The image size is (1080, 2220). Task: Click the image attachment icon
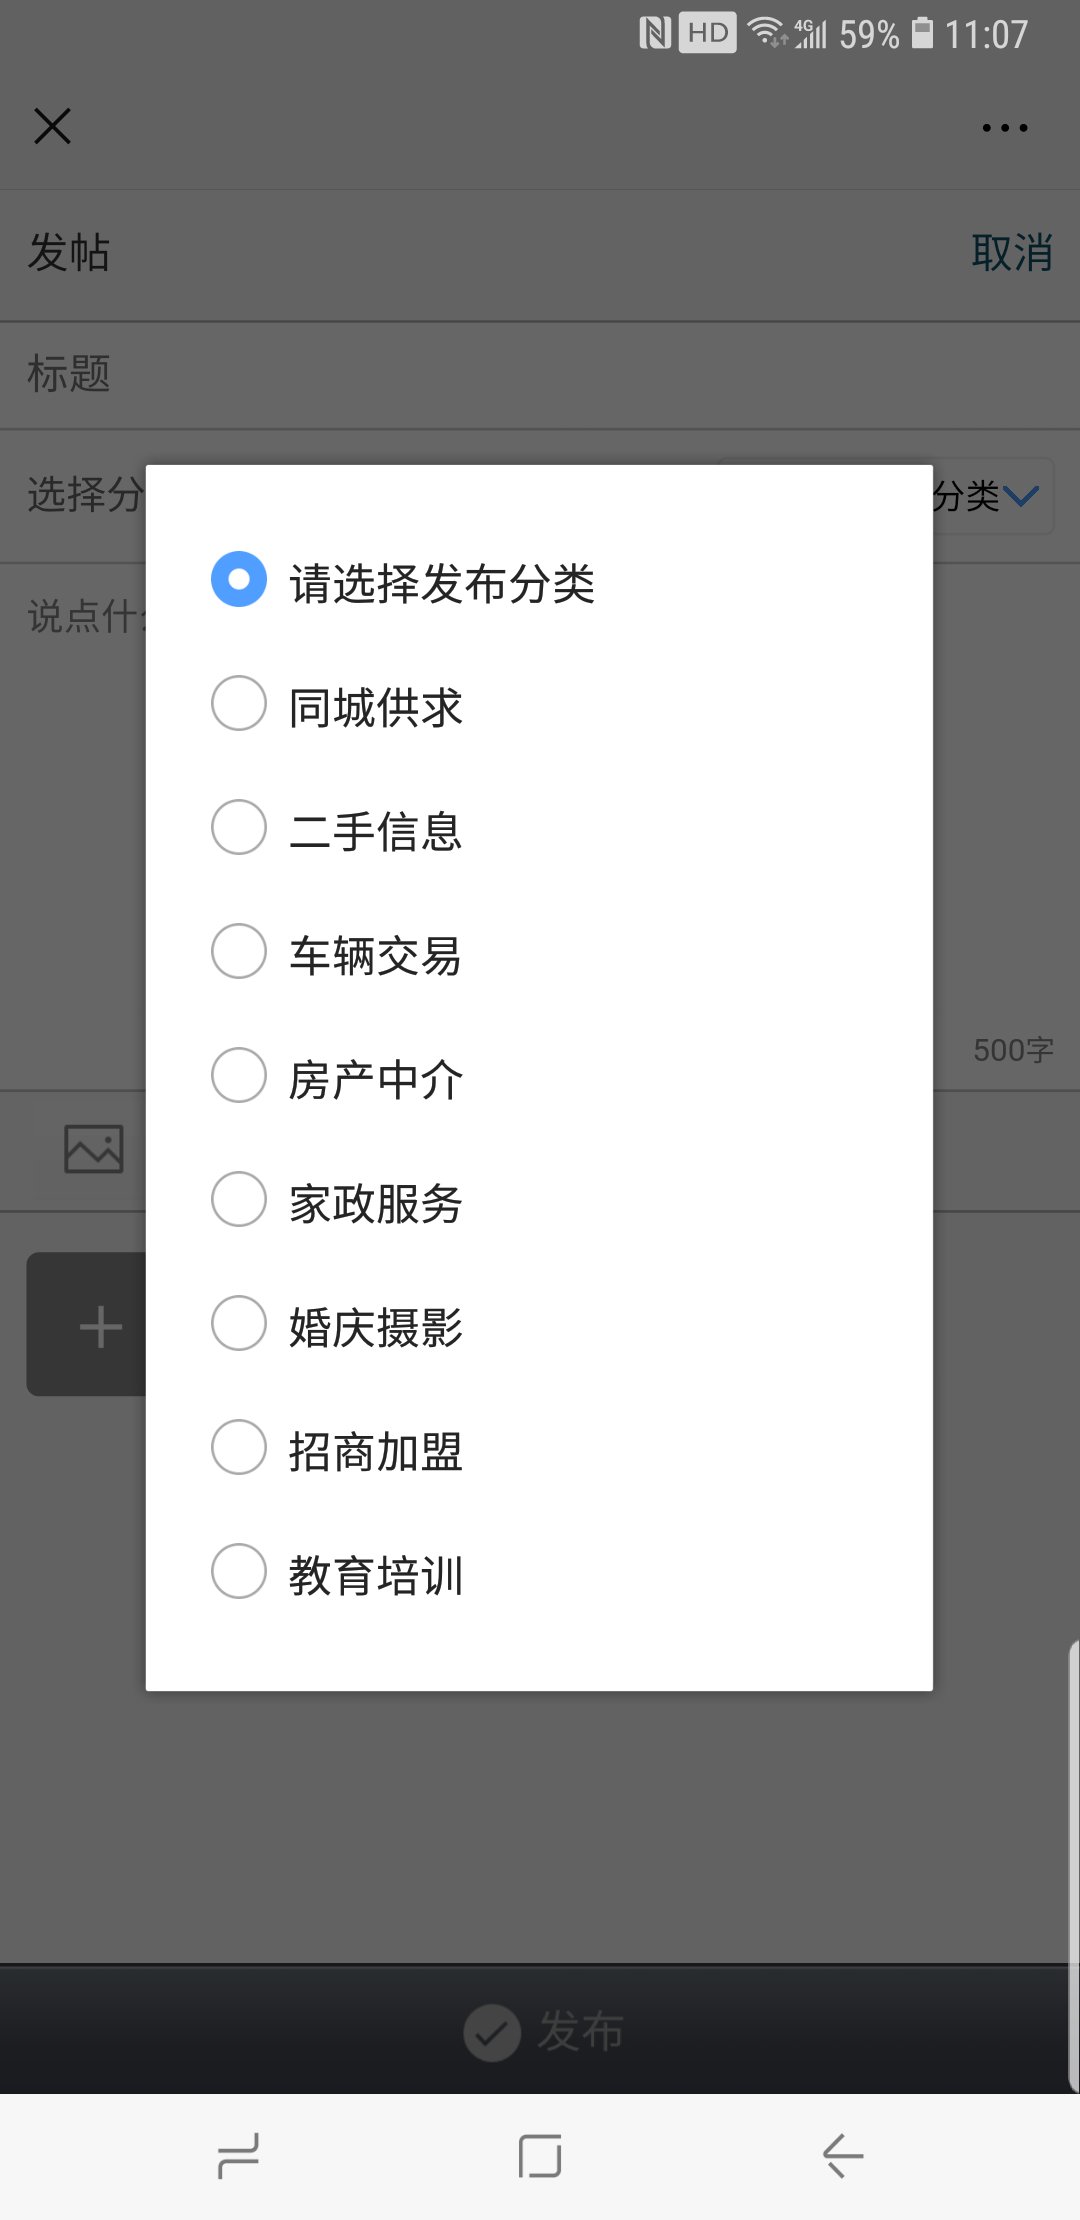click(91, 1148)
